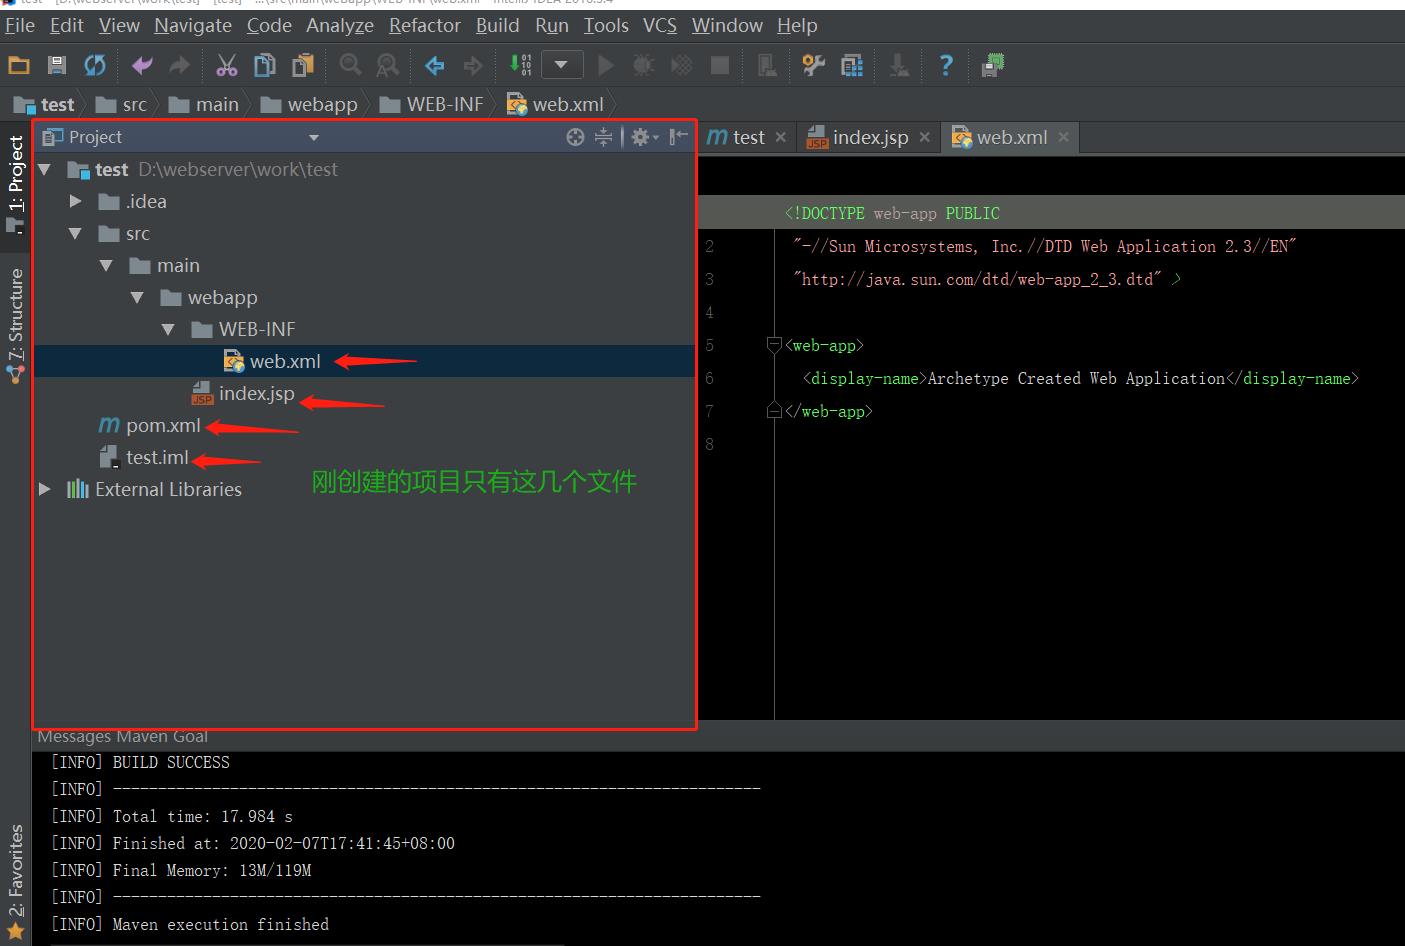Screen dimensions: 1405x946
Task: Collapse all nodes in the Project panel
Action: point(603,137)
